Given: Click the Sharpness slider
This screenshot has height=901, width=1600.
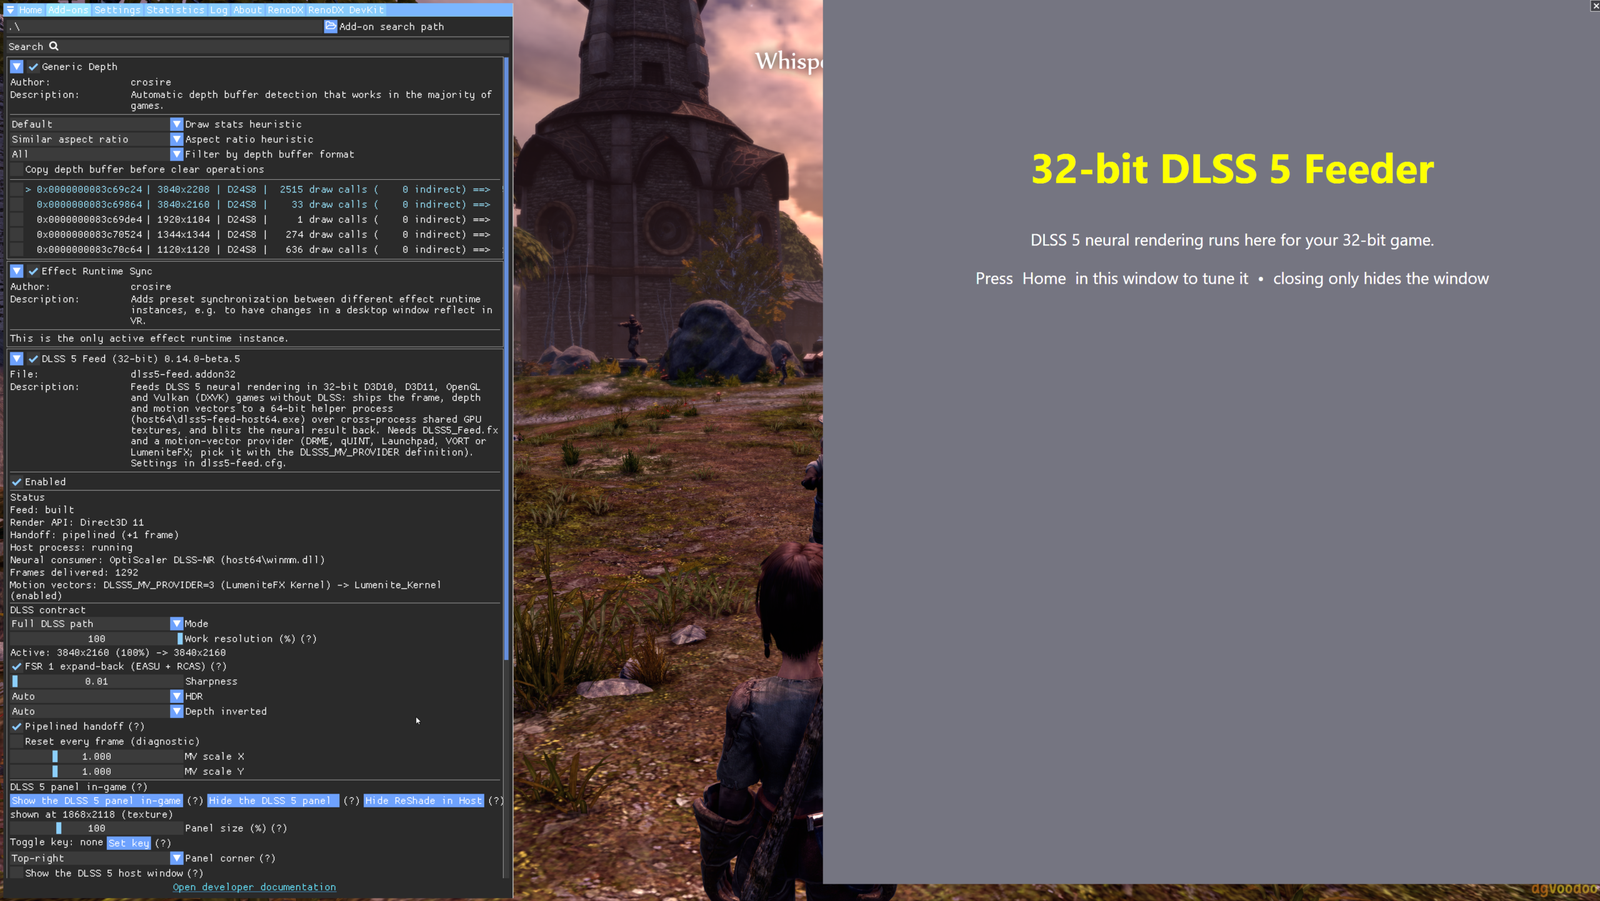Looking at the screenshot, I should click(96, 681).
